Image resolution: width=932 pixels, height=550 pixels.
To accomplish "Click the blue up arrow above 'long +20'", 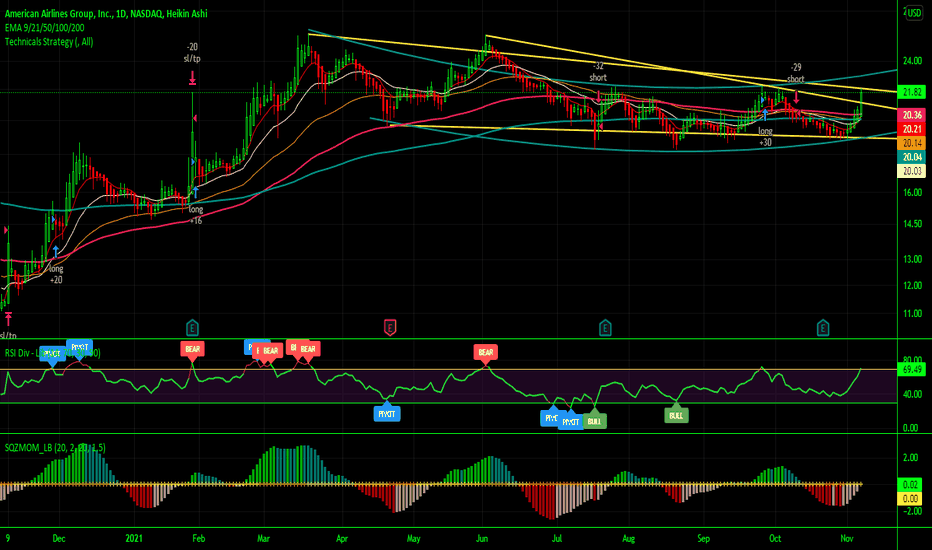I will pos(56,252).
